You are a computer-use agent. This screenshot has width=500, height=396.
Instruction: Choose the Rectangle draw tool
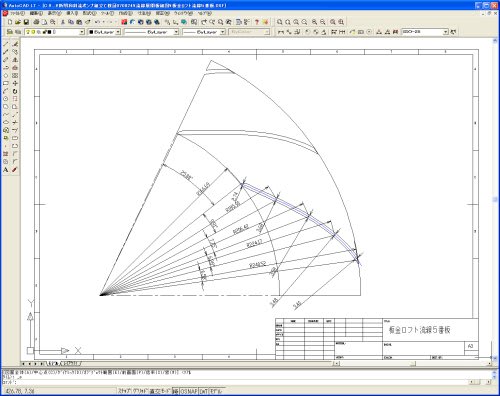[6, 83]
